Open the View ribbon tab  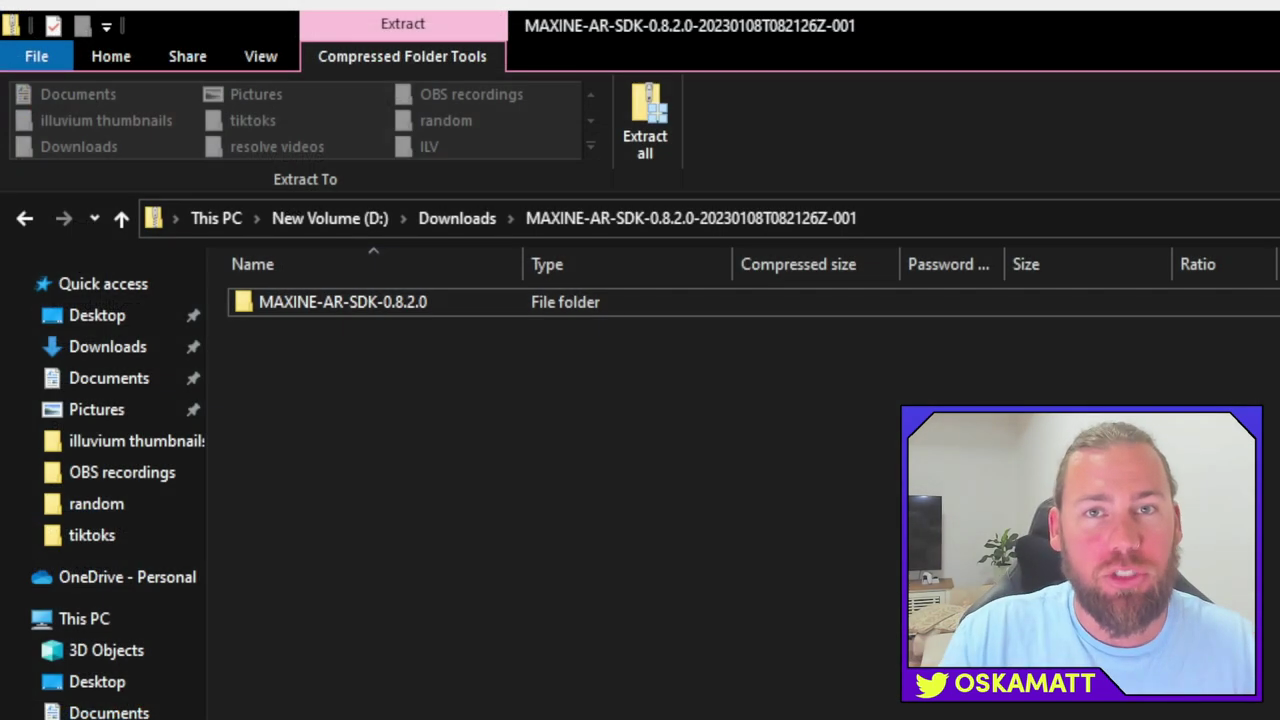[x=261, y=57]
